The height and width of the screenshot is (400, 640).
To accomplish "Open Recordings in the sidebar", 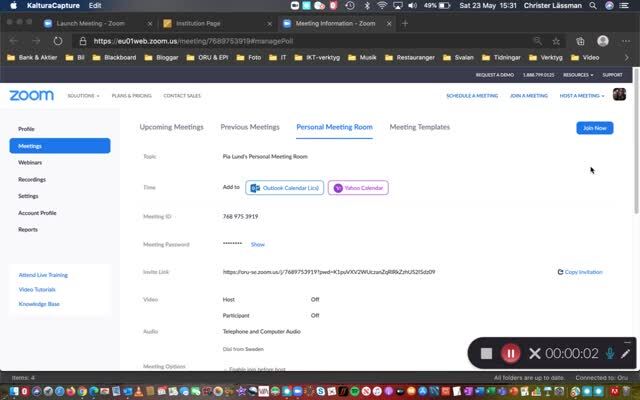I will (32, 180).
